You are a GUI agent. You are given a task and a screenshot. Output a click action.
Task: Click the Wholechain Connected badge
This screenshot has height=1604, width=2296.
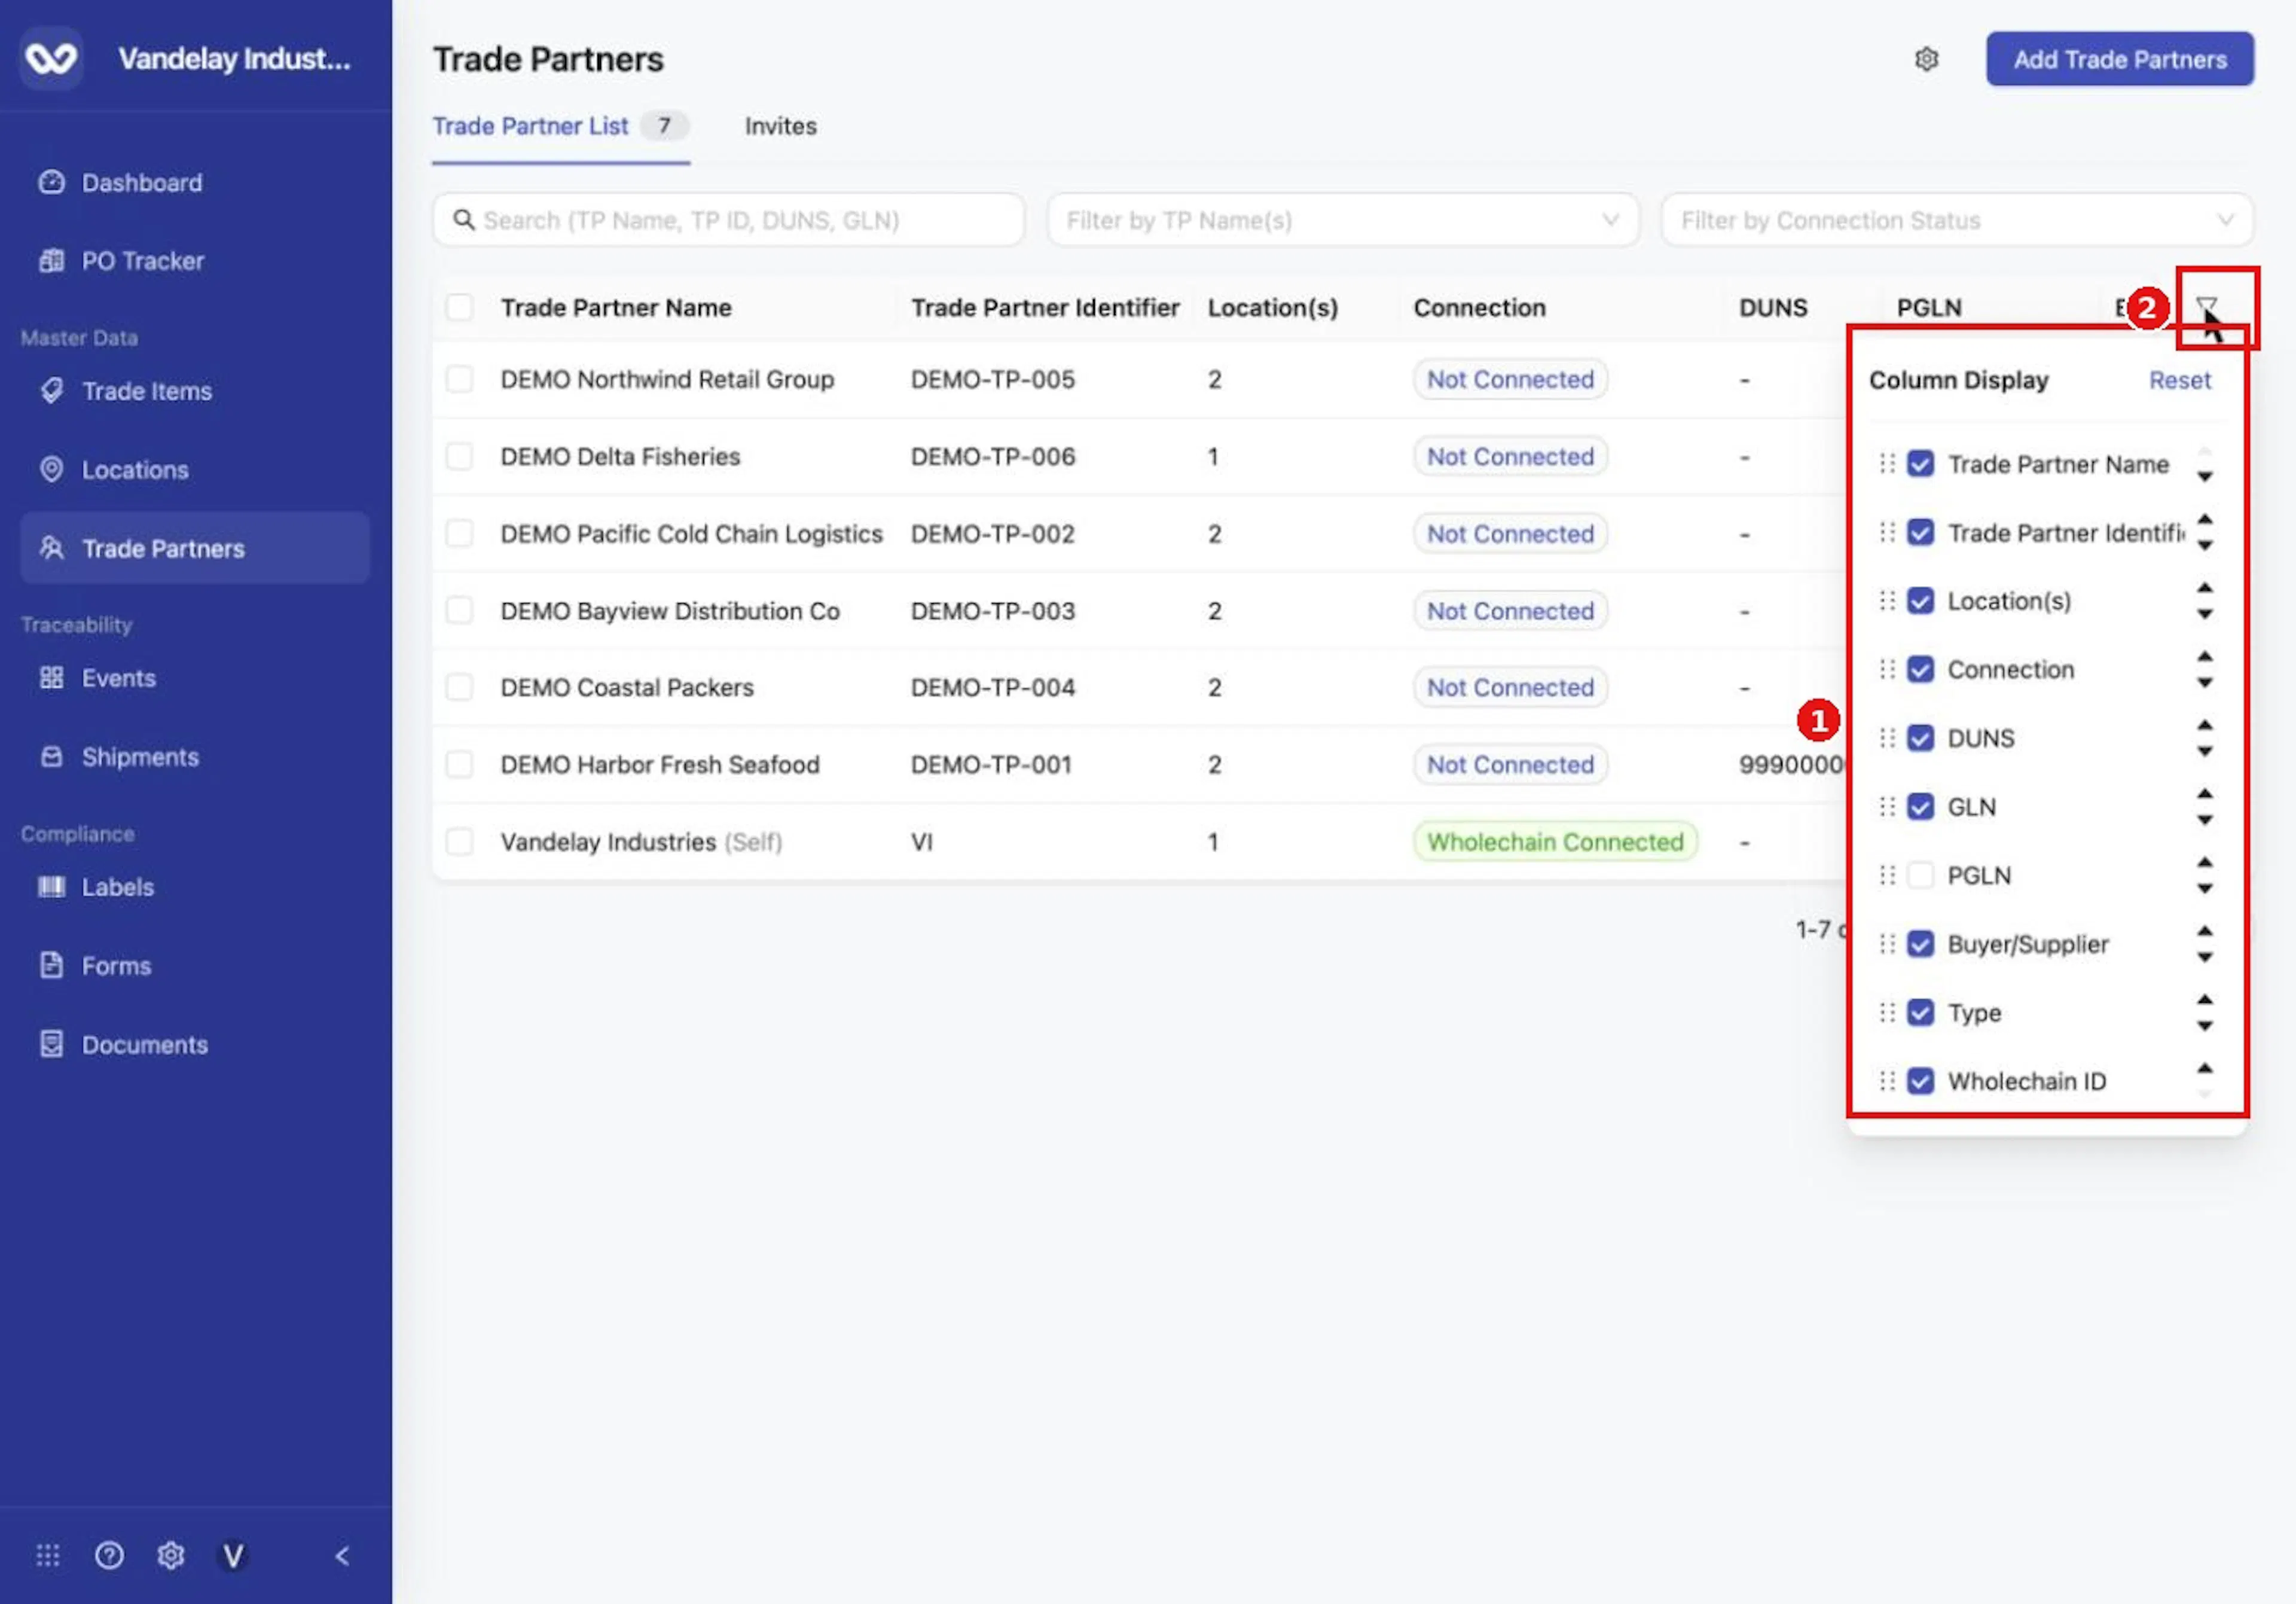(1554, 841)
